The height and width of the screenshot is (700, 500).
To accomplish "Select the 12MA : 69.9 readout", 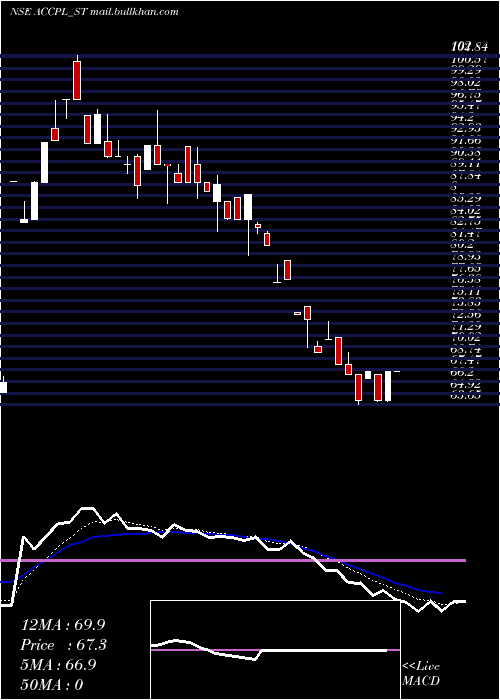I will pyautogui.click(x=63, y=625).
